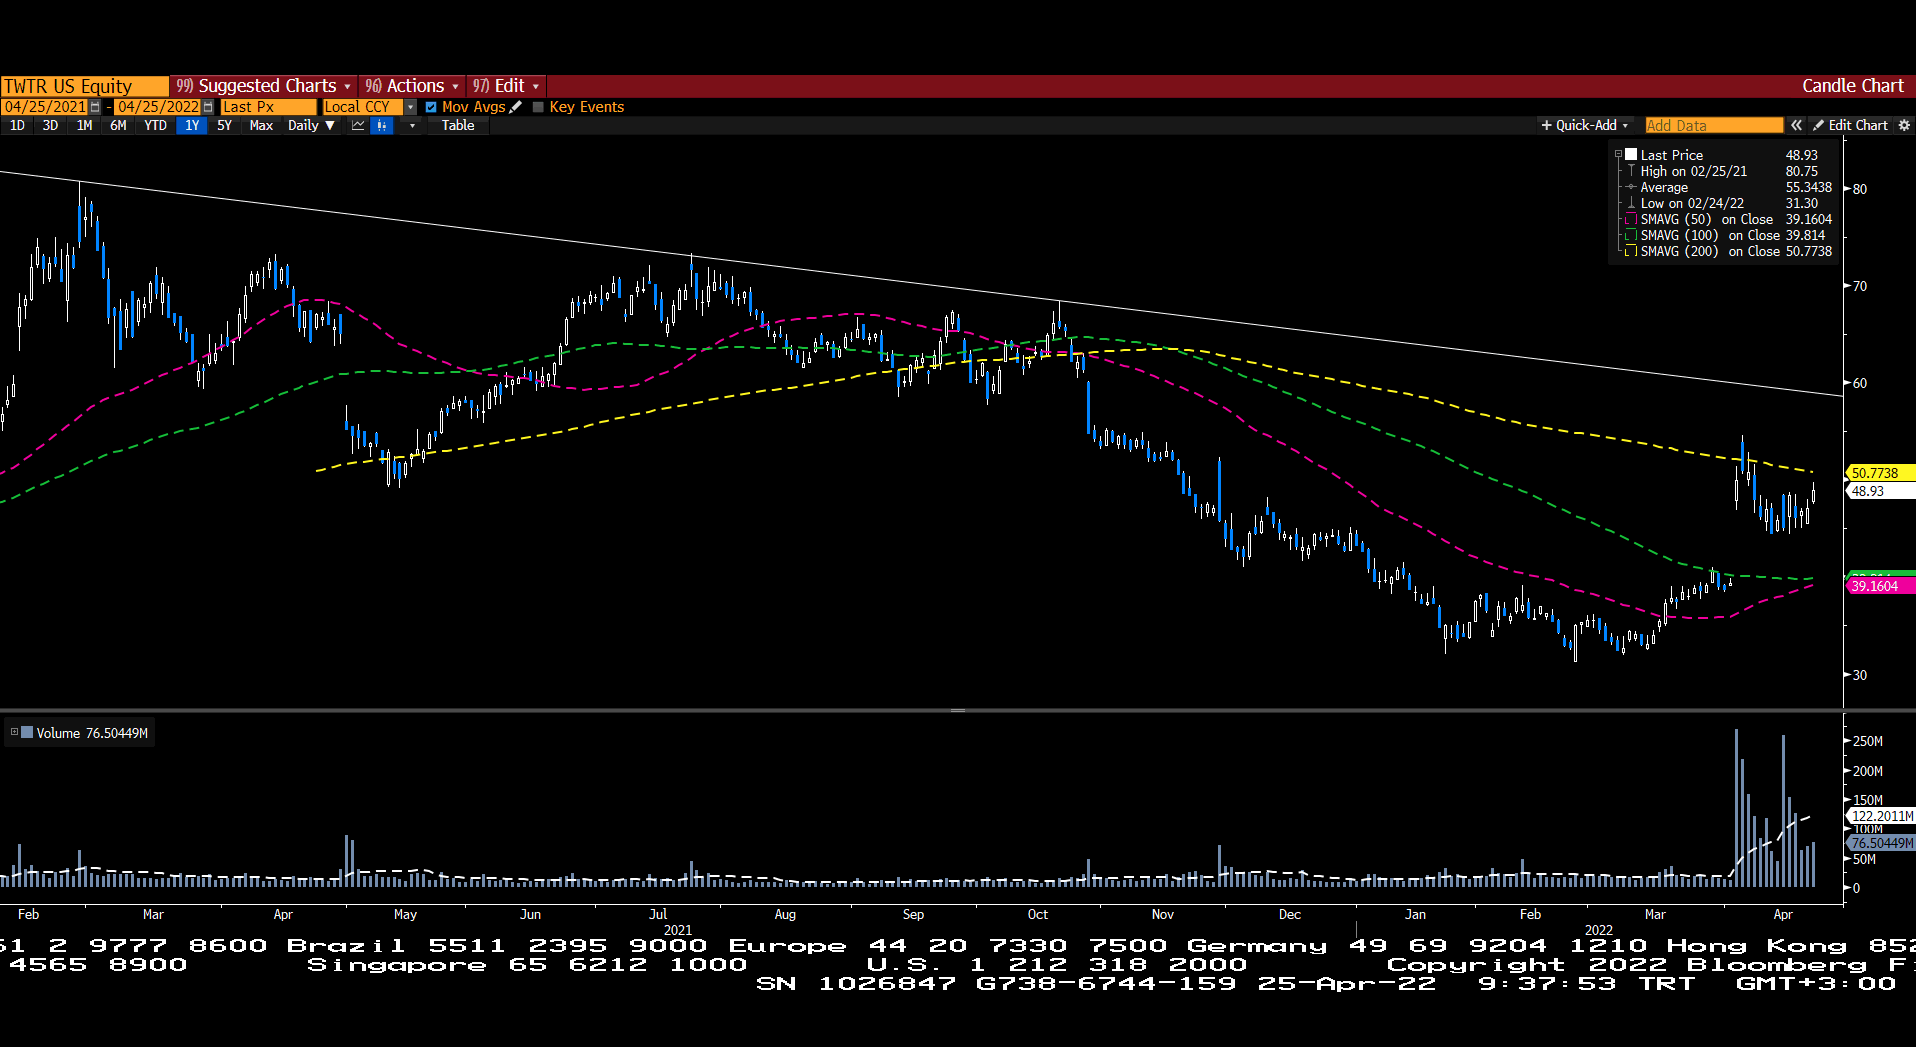Open the end date calendar picker
This screenshot has width=1916, height=1047.
tap(208, 107)
